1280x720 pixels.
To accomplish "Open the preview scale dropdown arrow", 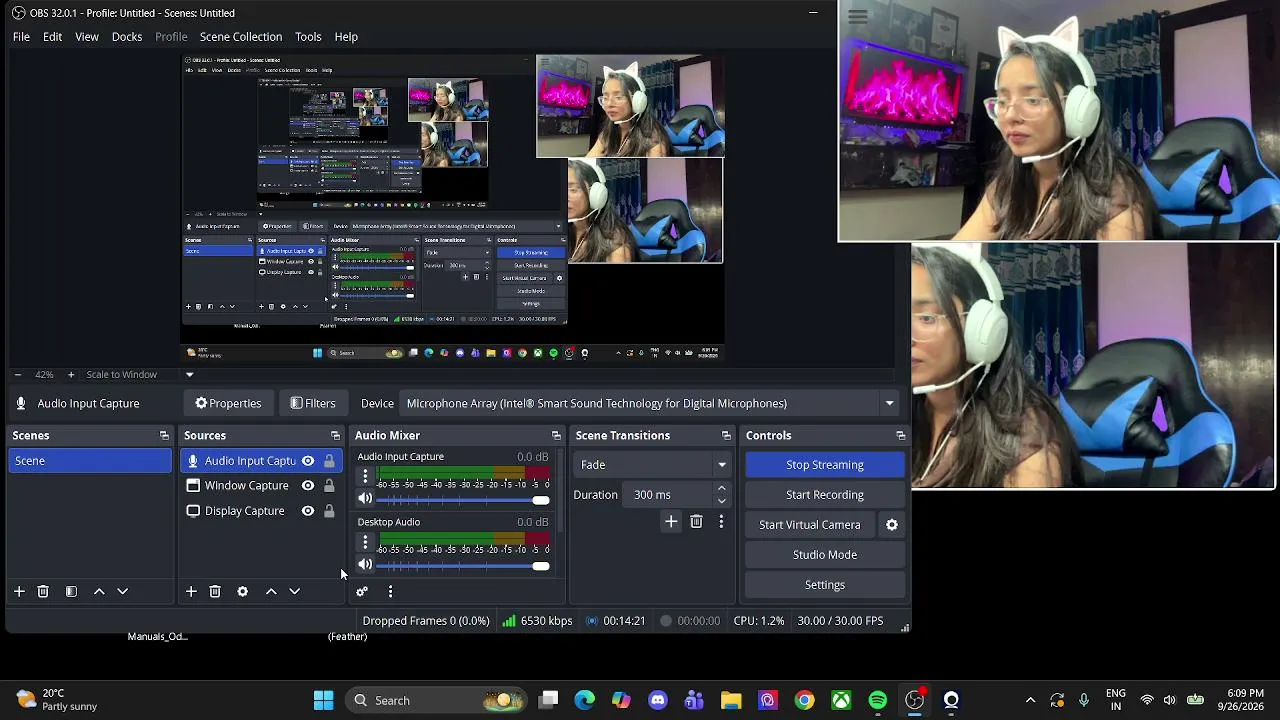I will click(189, 375).
